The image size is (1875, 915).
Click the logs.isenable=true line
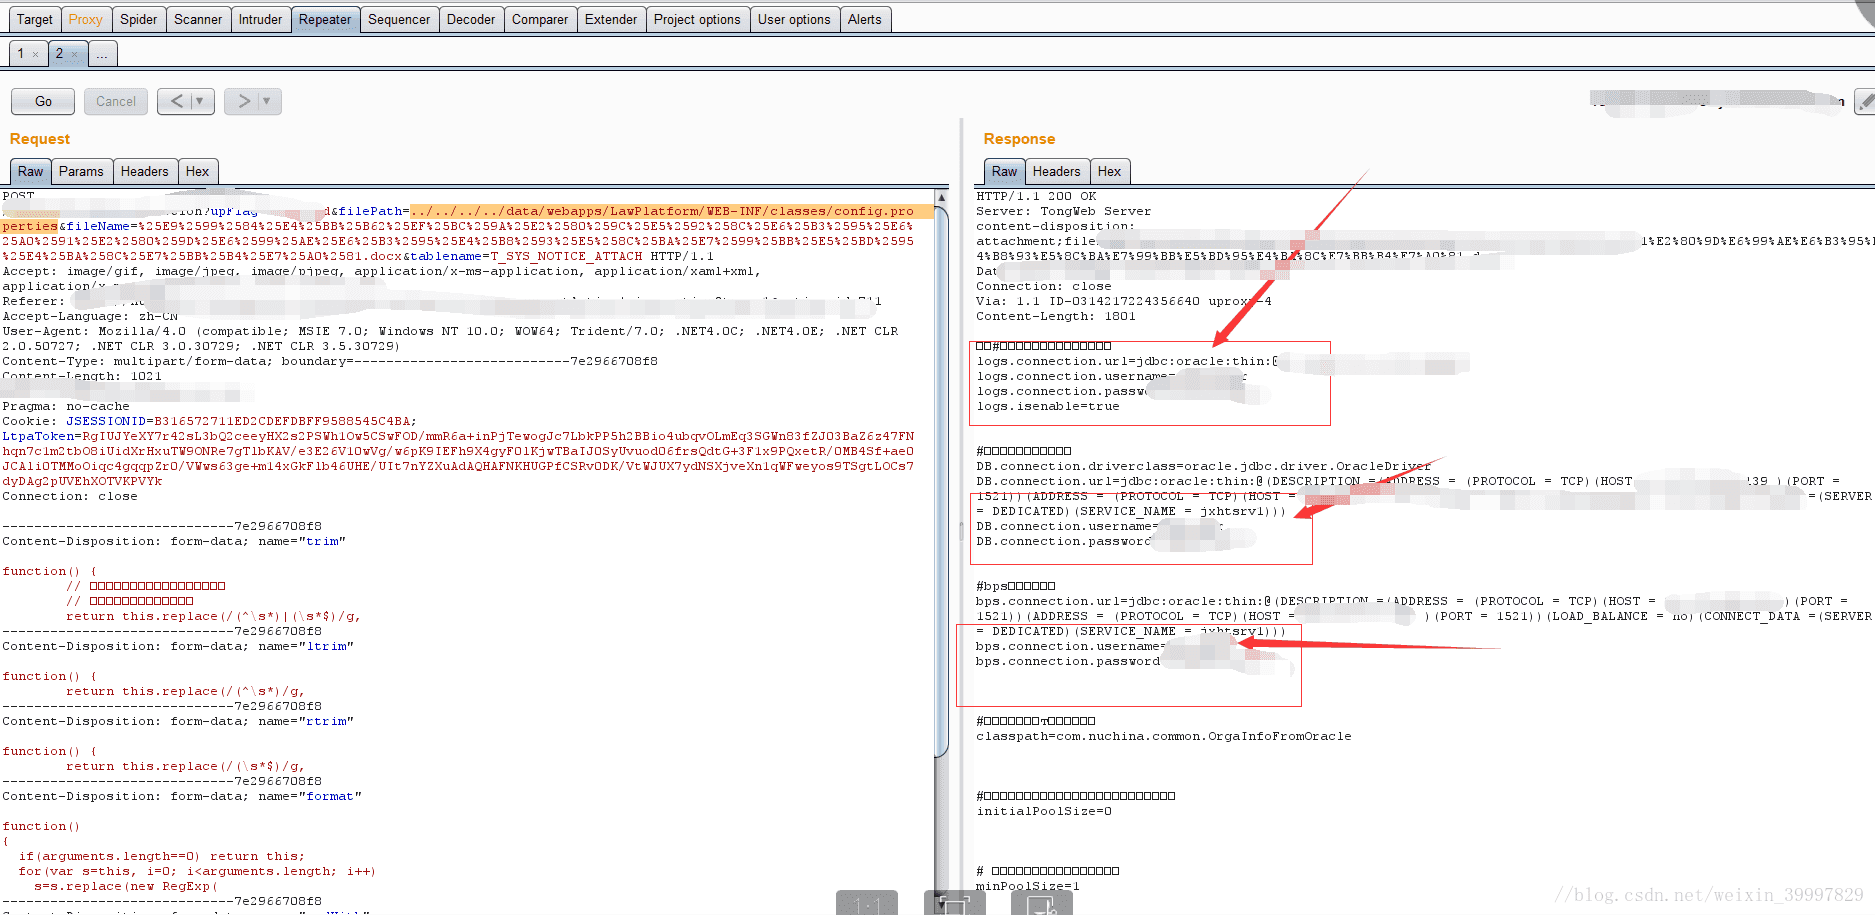click(x=1048, y=406)
